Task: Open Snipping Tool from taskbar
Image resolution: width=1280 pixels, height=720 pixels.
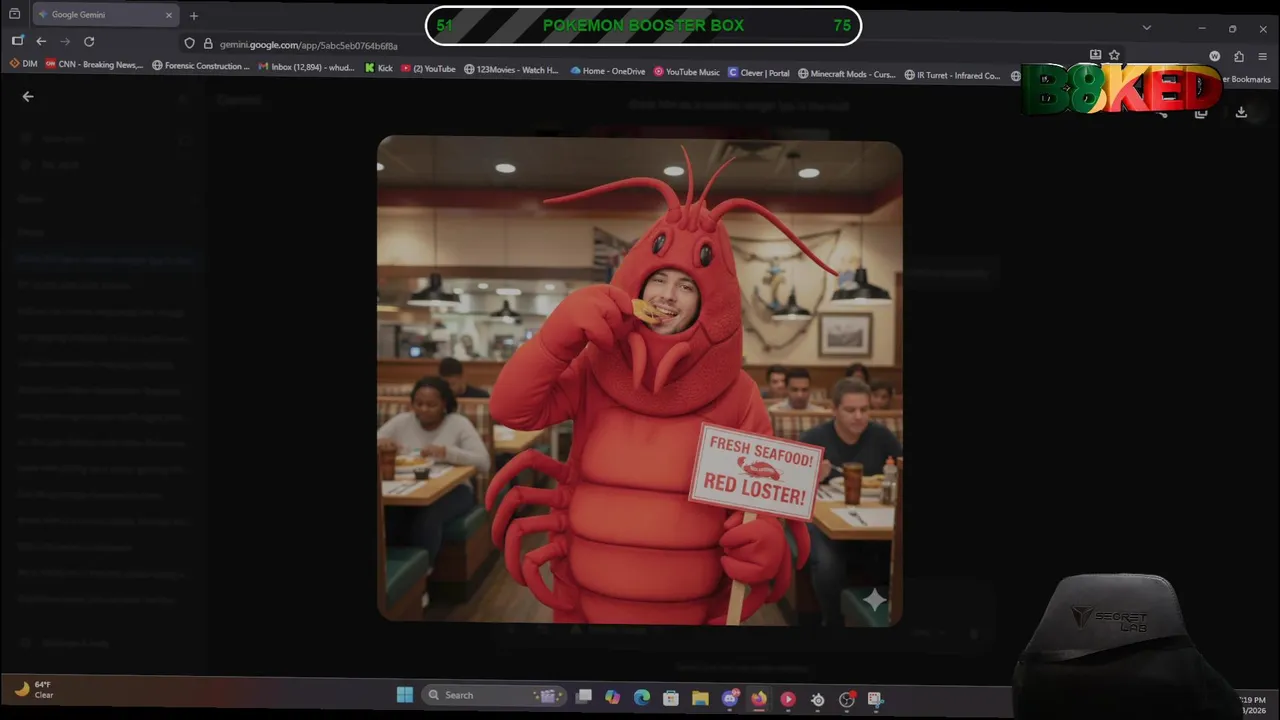Action: [875, 700]
